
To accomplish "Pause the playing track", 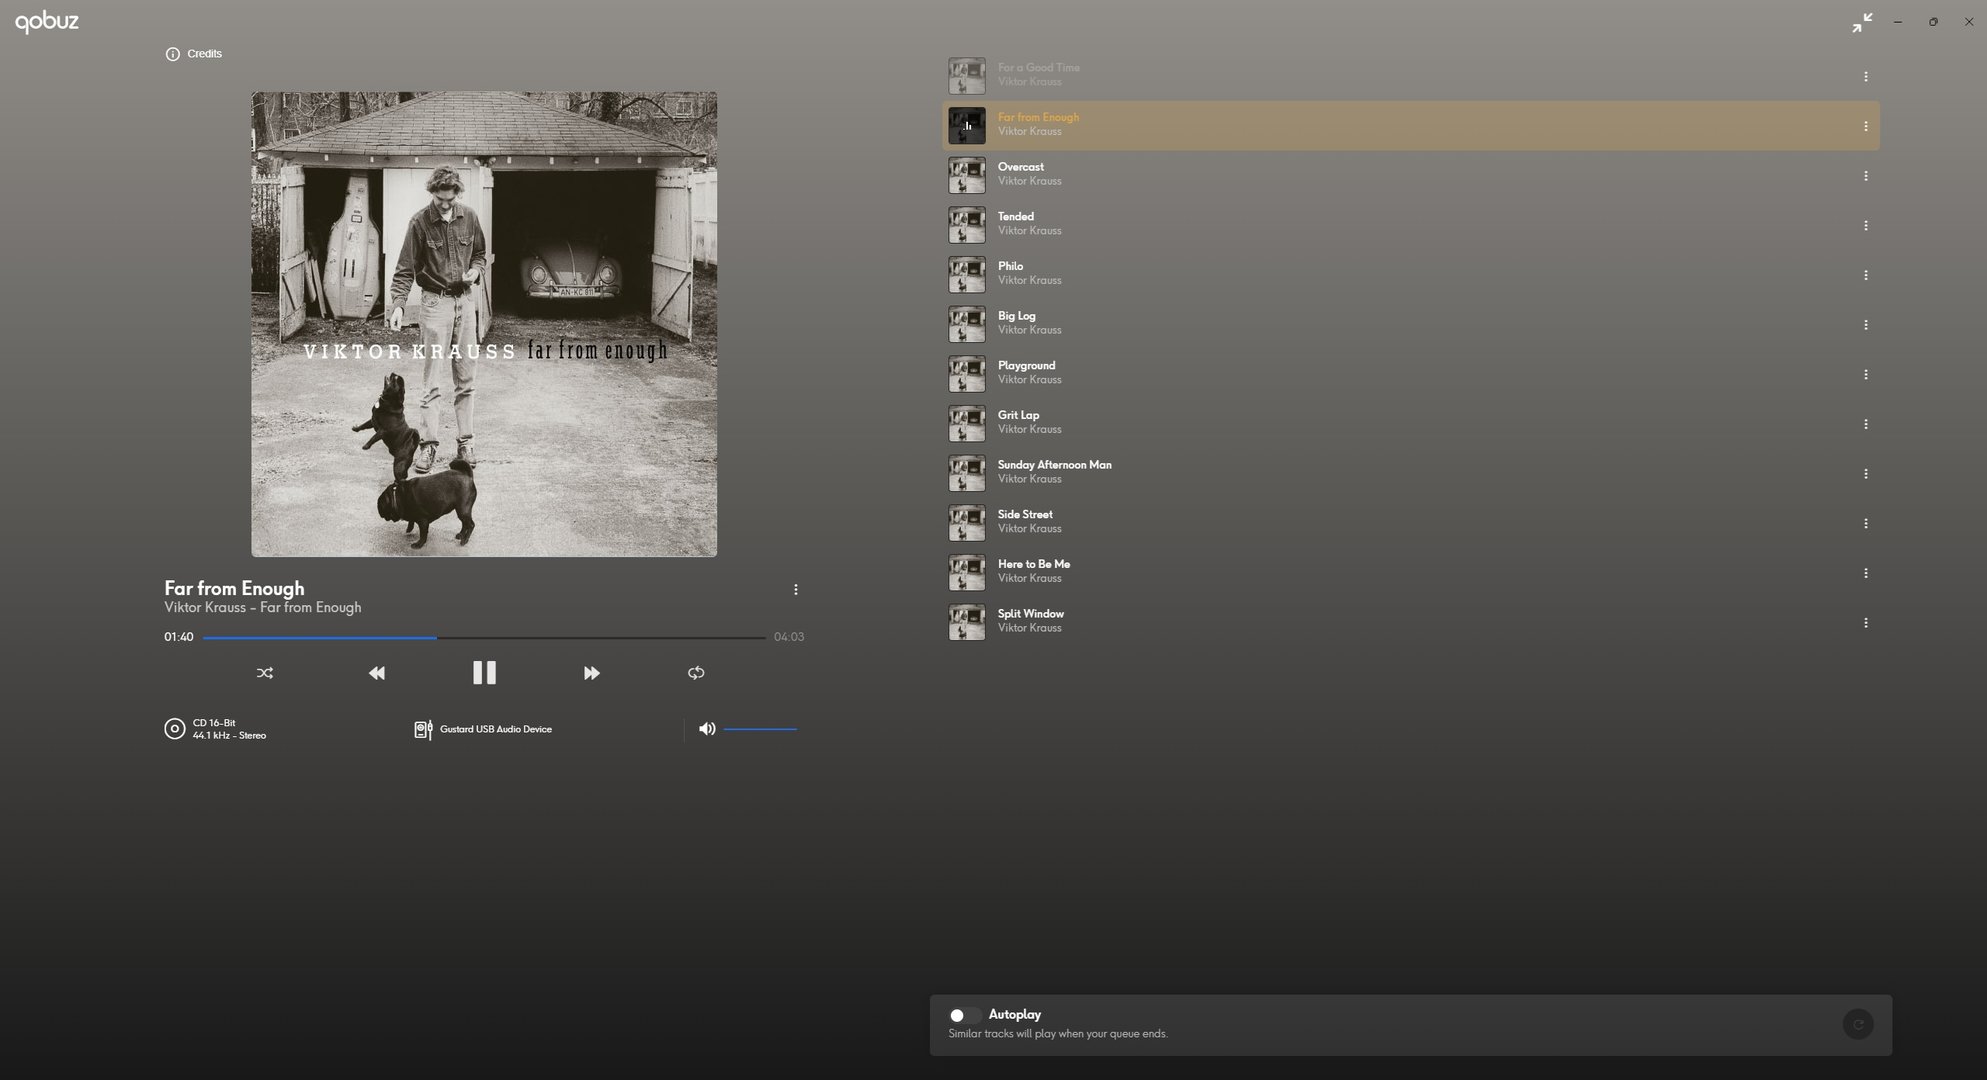I will coord(484,673).
